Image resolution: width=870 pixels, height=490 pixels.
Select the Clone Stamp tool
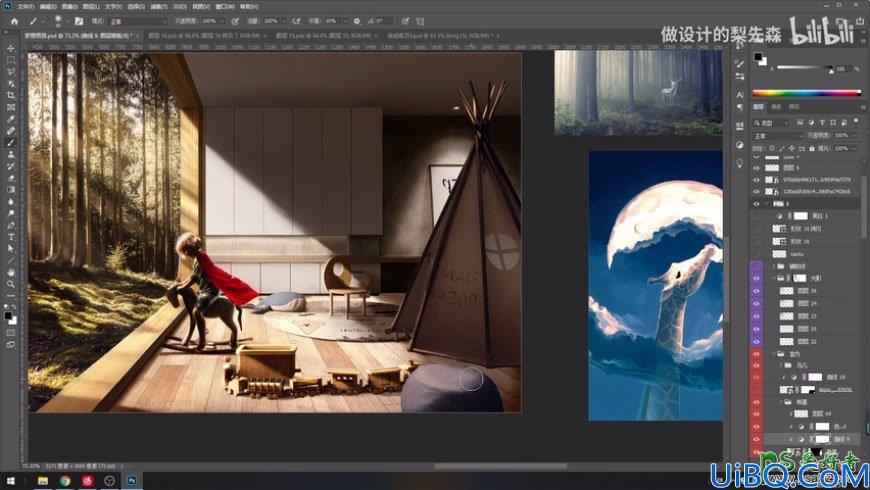coord(11,154)
